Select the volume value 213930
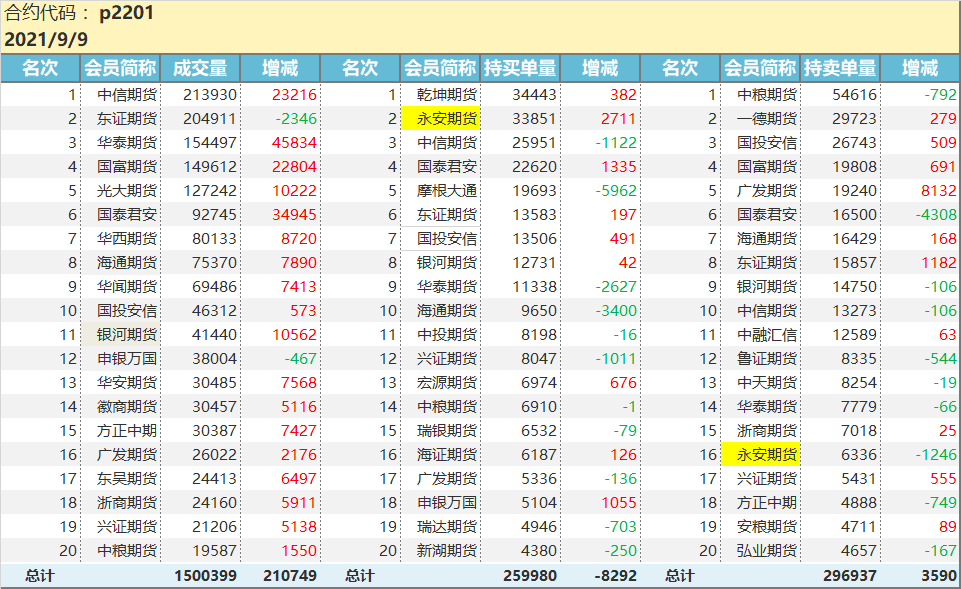961x589 pixels. 210,95
